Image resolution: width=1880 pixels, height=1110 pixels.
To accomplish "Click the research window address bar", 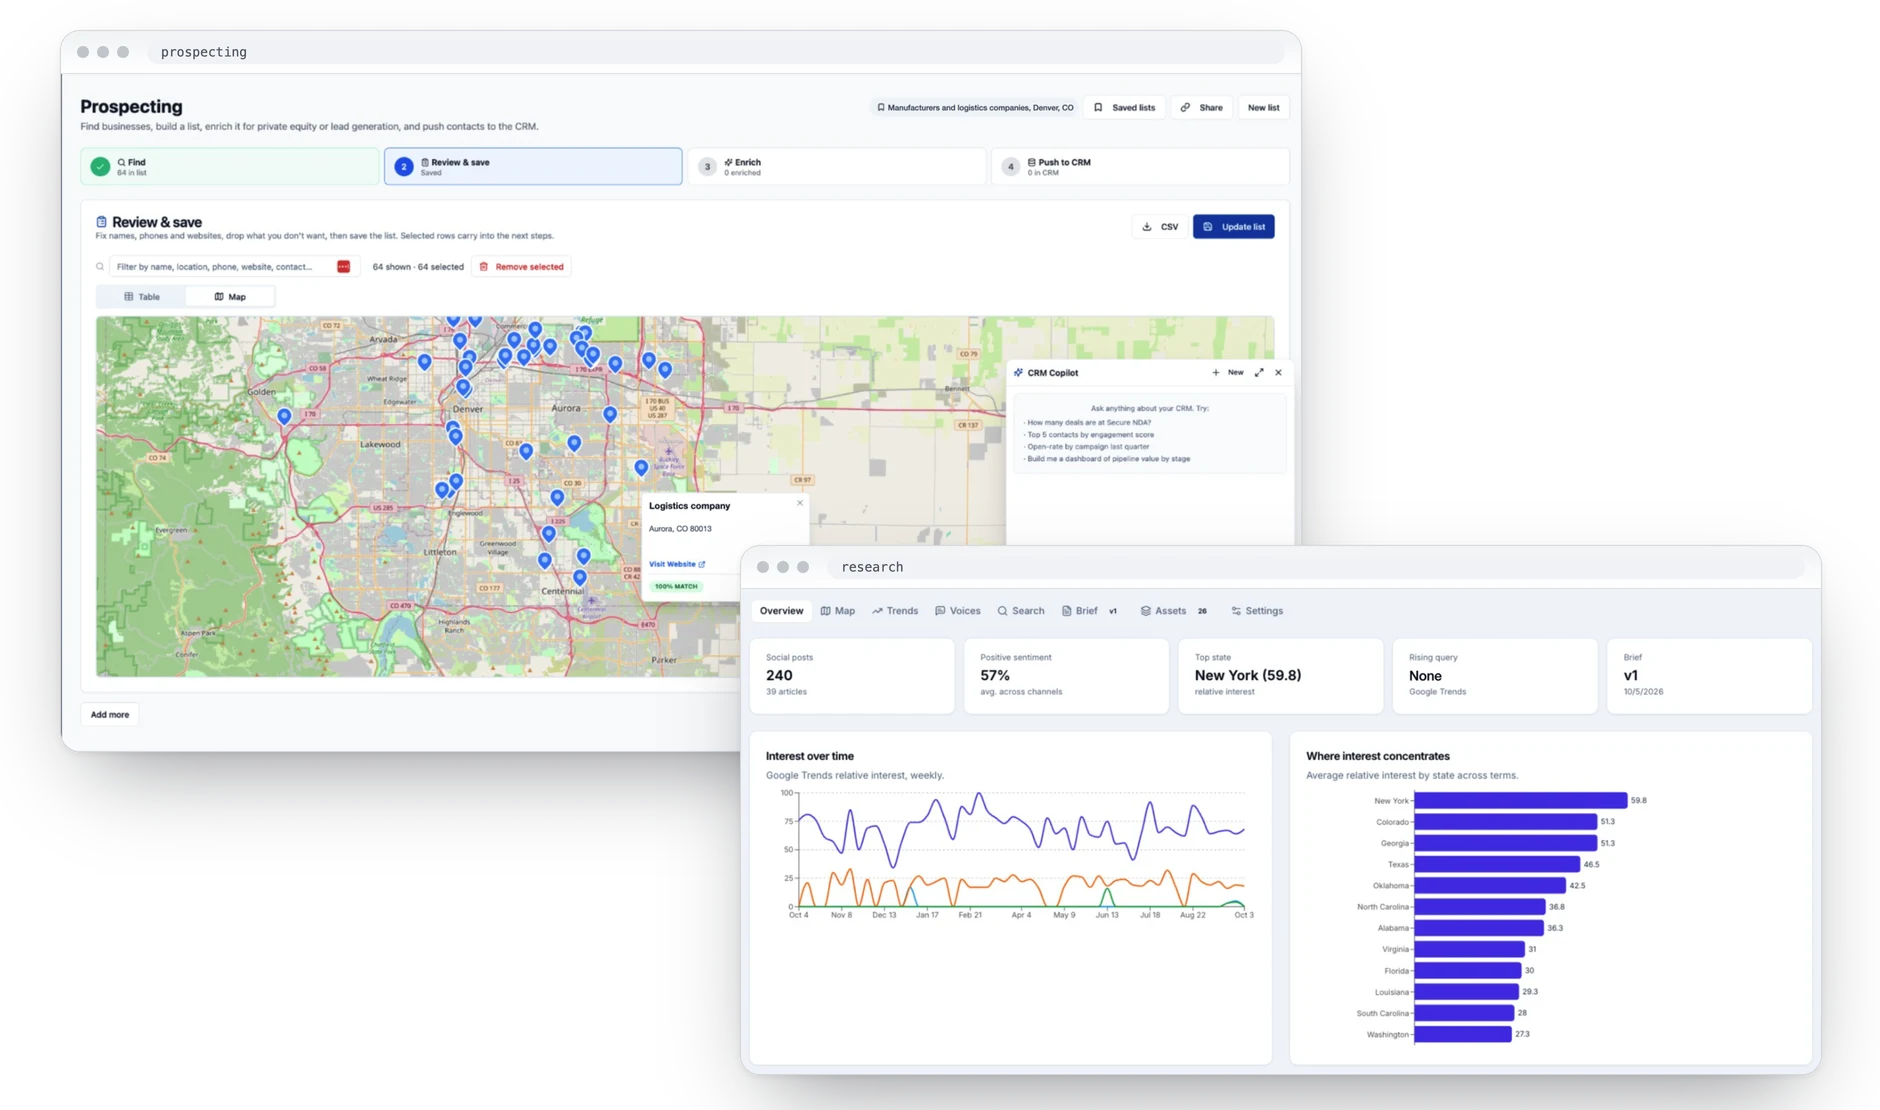I will pyautogui.click(x=1316, y=567).
